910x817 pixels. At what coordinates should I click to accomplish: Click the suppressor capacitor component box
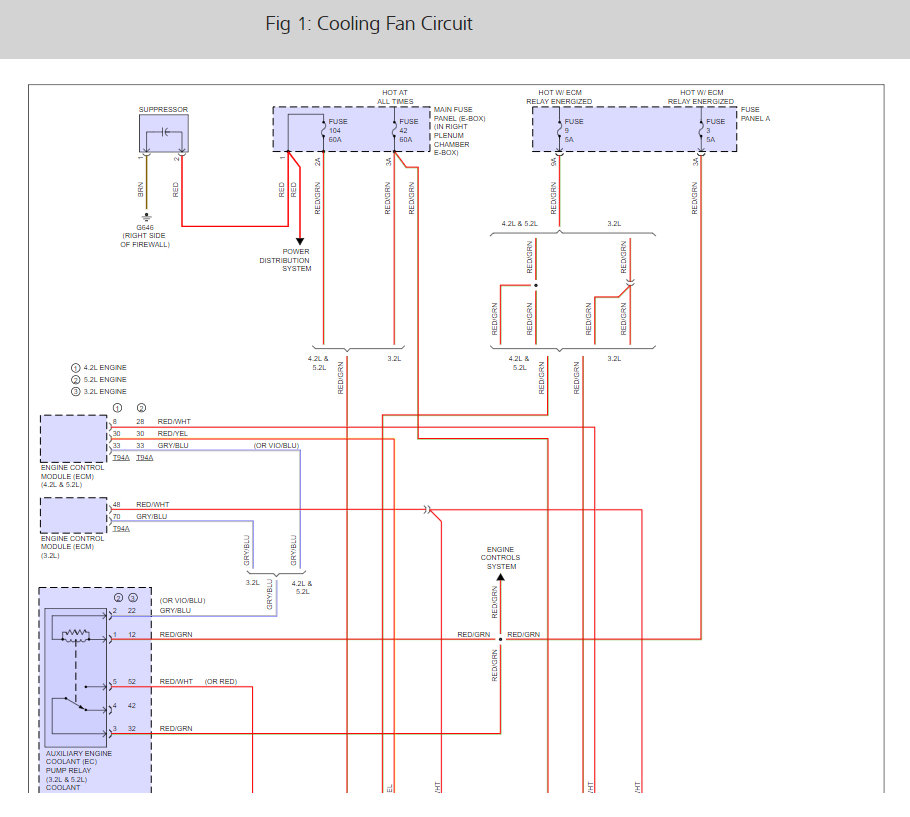click(164, 133)
